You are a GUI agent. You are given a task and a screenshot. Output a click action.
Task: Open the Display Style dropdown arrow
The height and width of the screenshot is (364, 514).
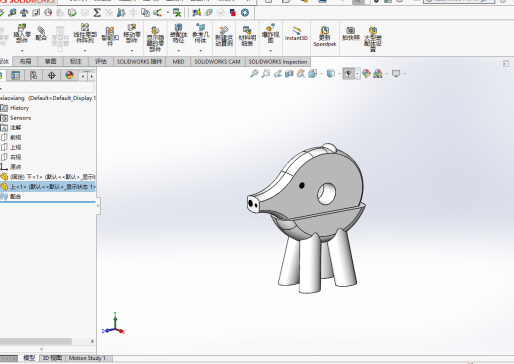pyautogui.click(x=339, y=74)
